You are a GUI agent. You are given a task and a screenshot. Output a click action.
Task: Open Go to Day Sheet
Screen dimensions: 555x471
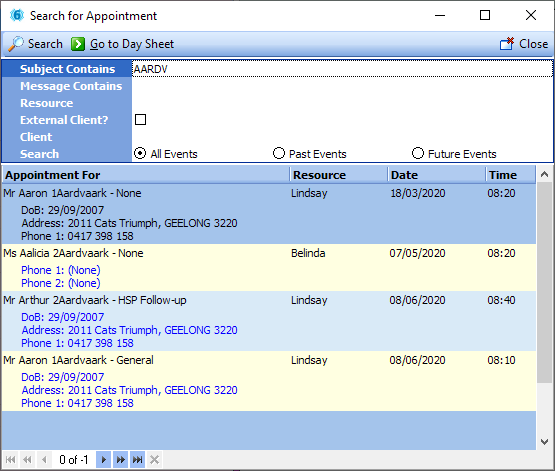[x=122, y=44]
